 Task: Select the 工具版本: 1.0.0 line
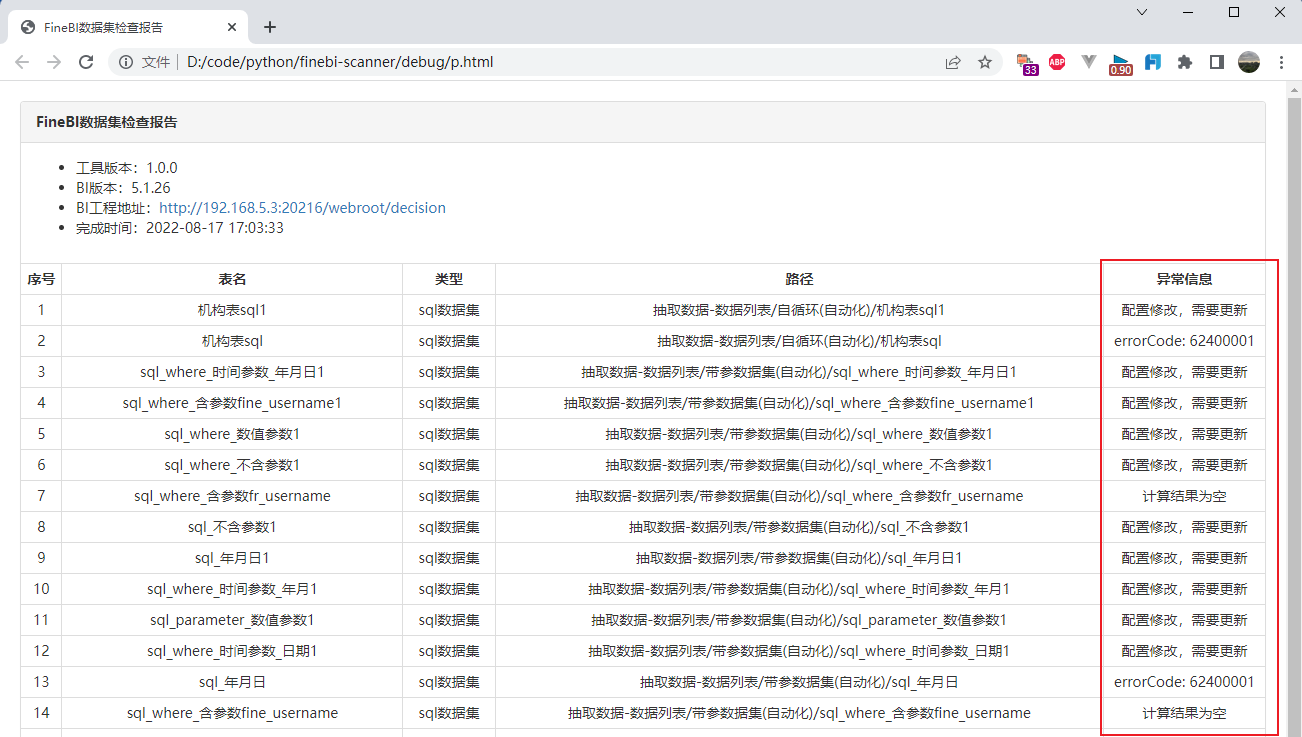point(126,168)
